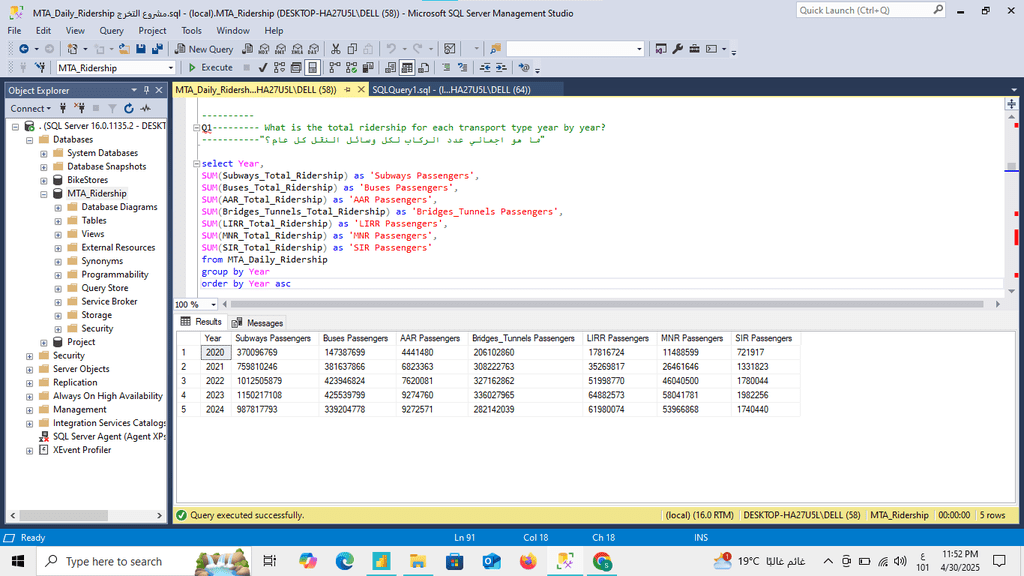1024x576 pixels.
Task: Copy selection with the copy icon
Action: pos(352,49)
